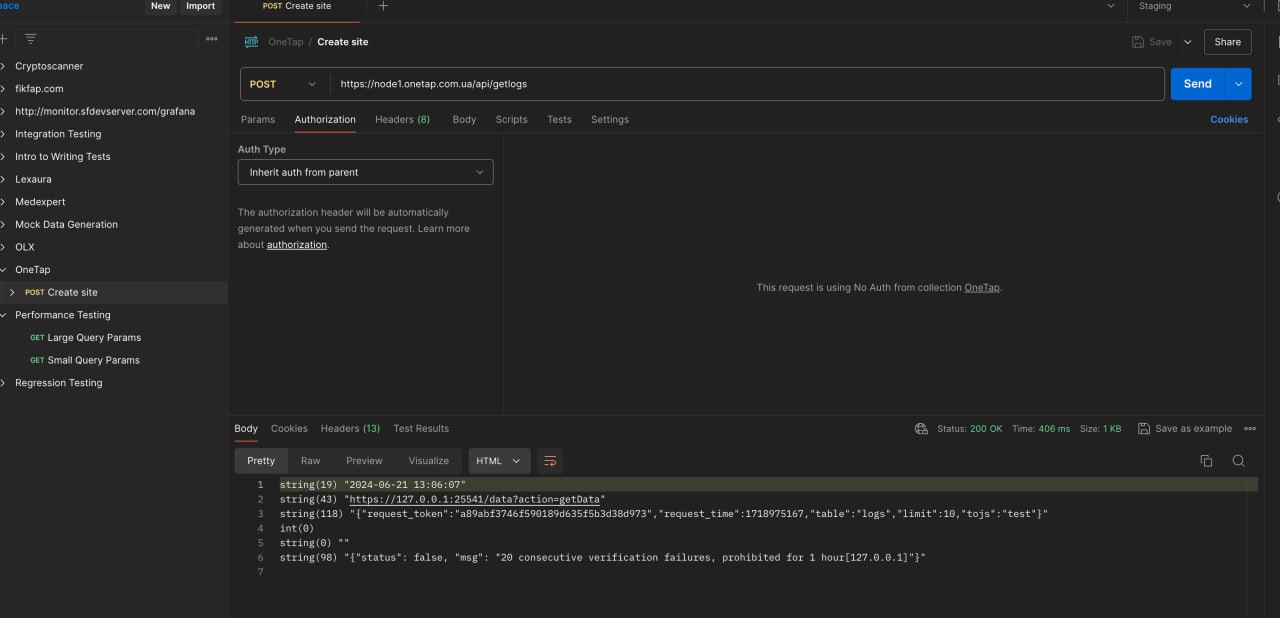1280x618 pixels.
Task: Click the filter collections icon in sidebar
Action: pos(31,39)
